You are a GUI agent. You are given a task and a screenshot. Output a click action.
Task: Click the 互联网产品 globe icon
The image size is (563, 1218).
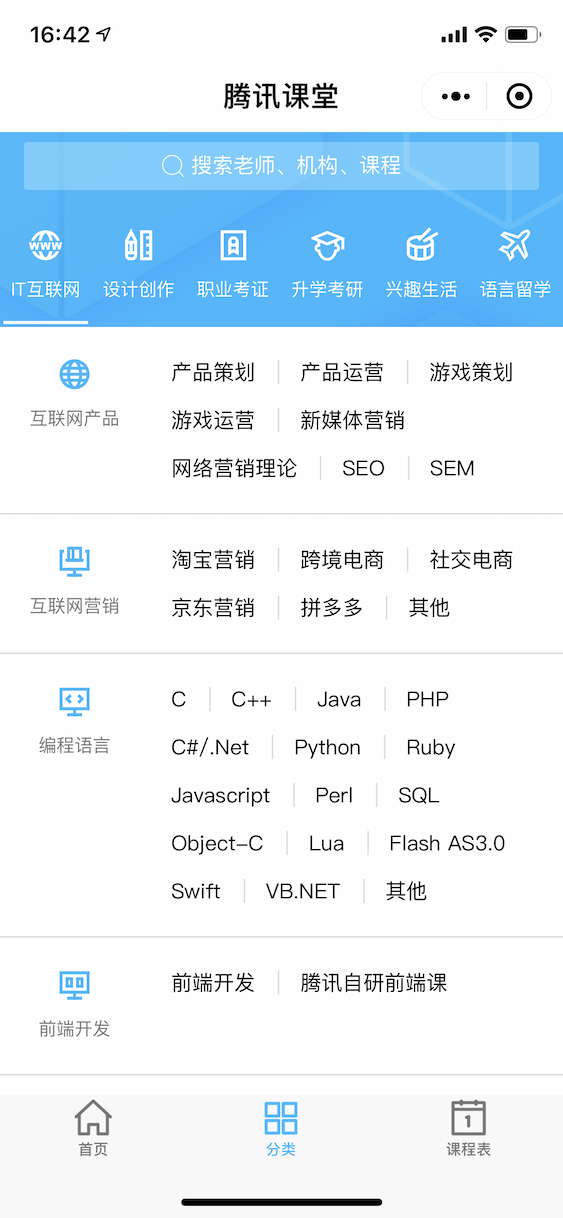tap(74, 374)
